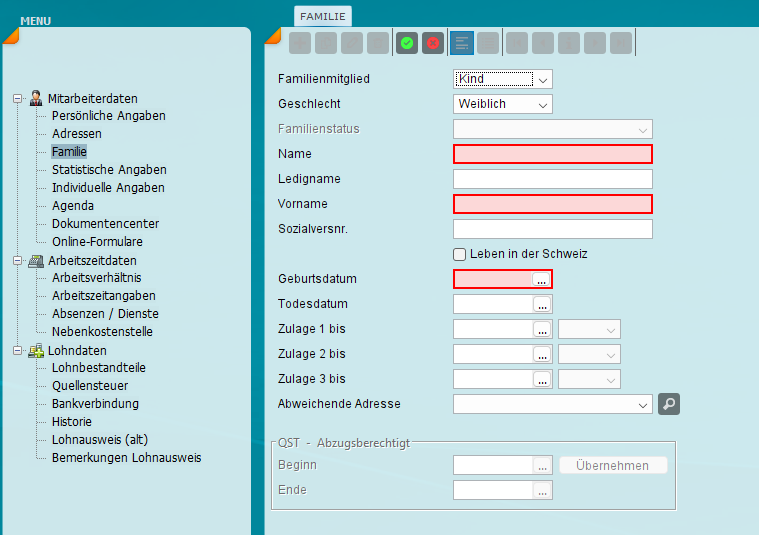Collapse the Mitarbeiterdaten tree node
The width and height of the screenshot is (759, 535).
17,99
